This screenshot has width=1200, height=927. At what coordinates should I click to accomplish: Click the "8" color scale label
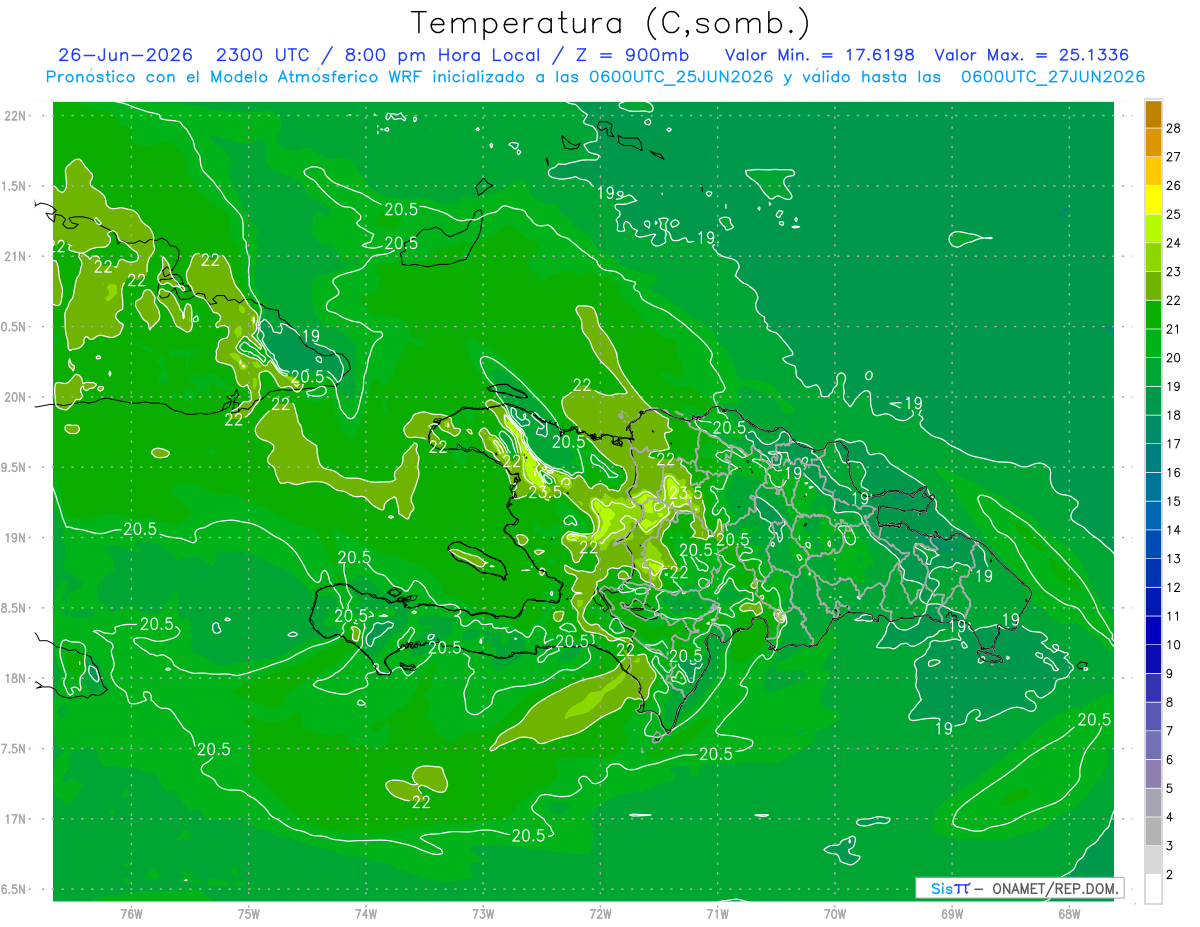1170,702
